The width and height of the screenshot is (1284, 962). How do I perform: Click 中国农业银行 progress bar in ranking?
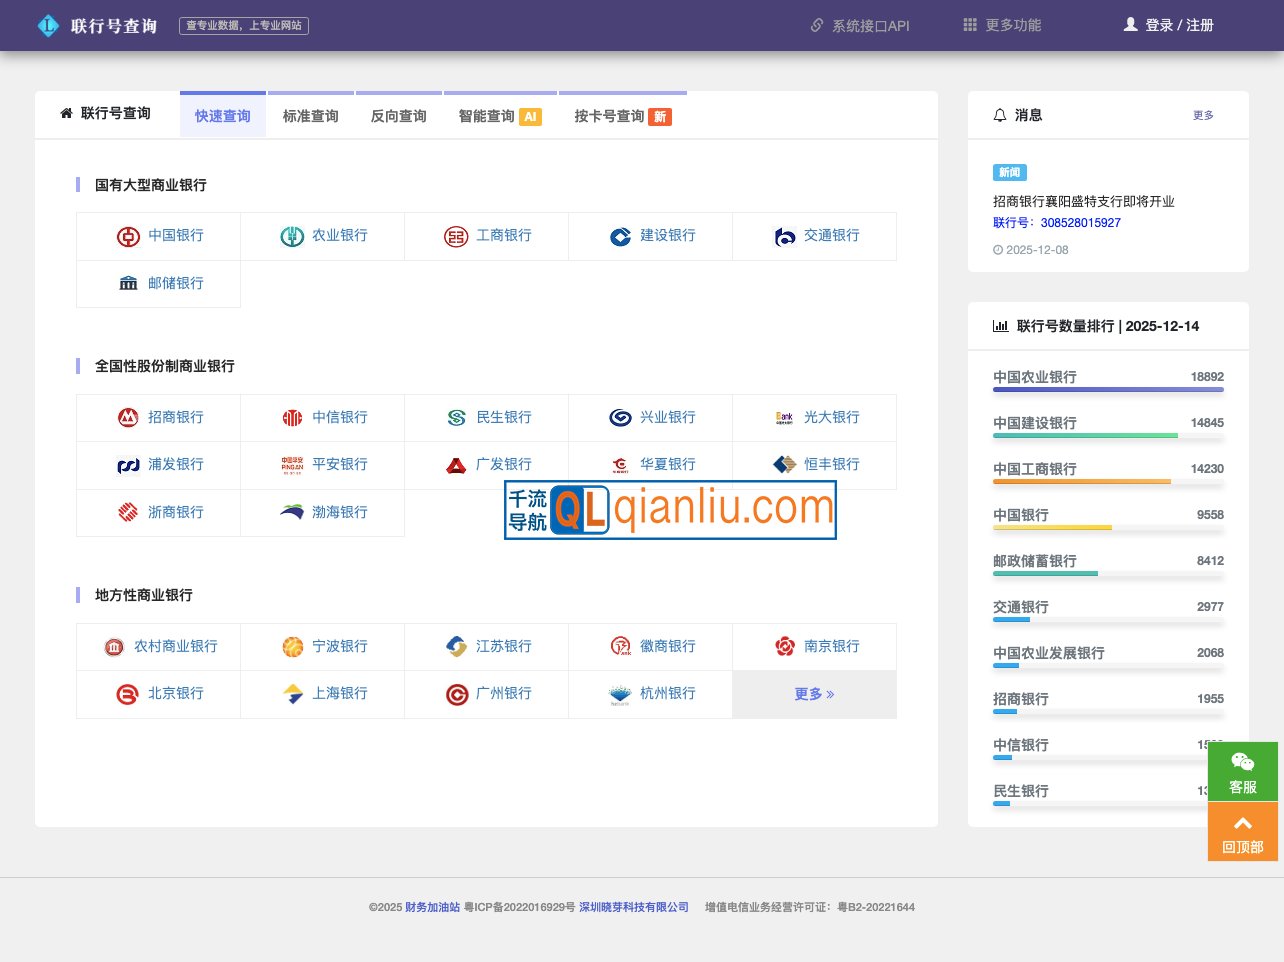tap(1108, 389)
